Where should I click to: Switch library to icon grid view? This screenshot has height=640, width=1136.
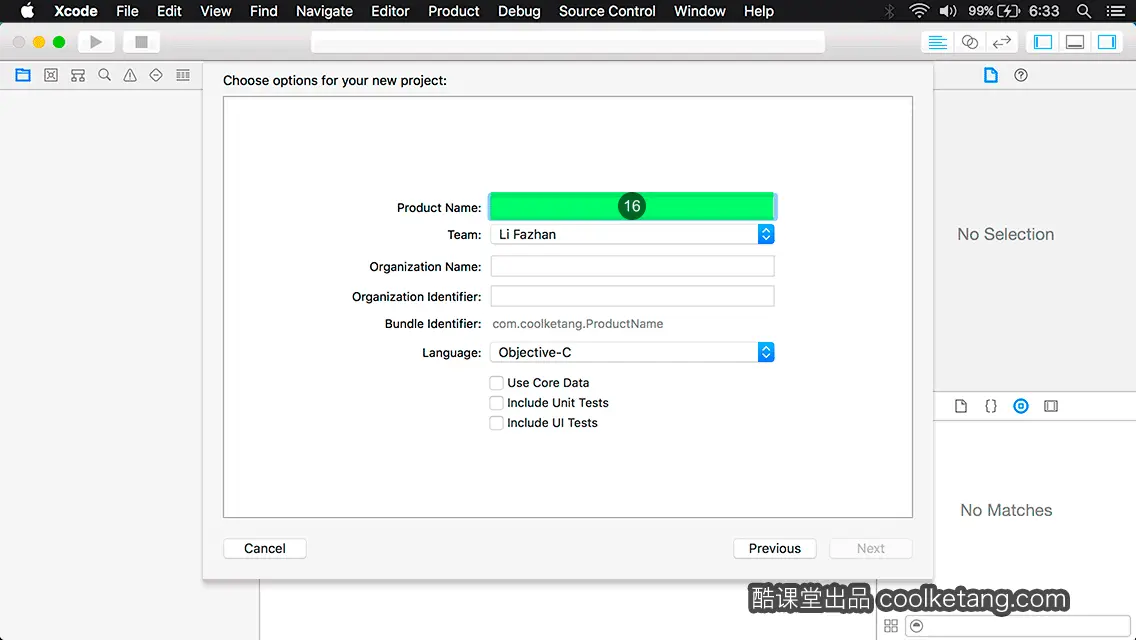pos(890,626)
